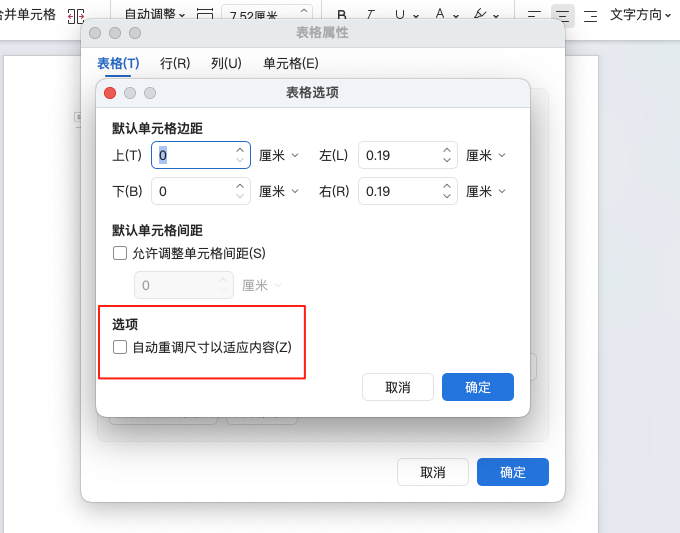
Task: Open underline style dropdown arrow
Action: point(416,16)
